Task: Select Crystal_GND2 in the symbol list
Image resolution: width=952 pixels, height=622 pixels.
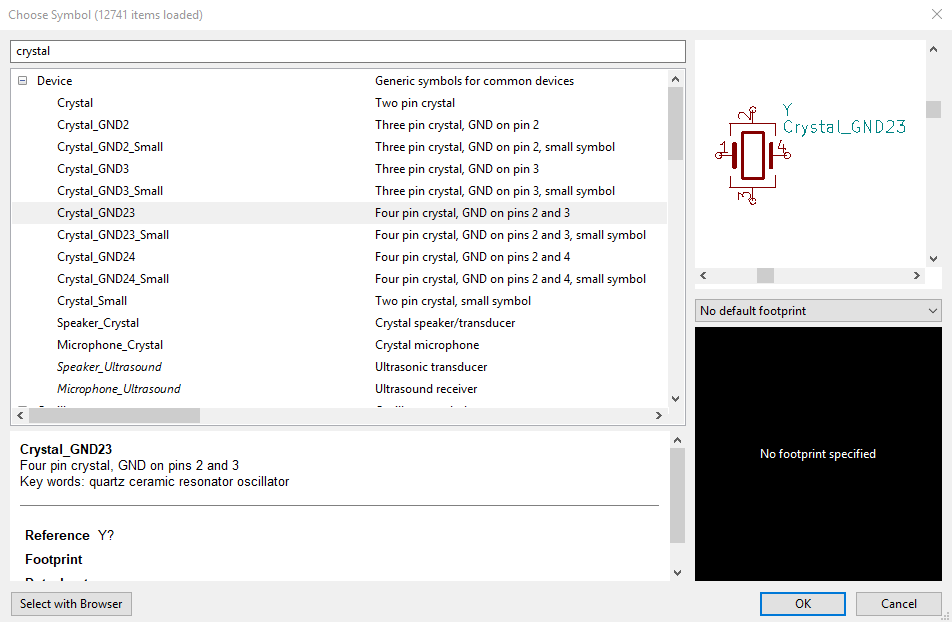Action: click(93, 125)
